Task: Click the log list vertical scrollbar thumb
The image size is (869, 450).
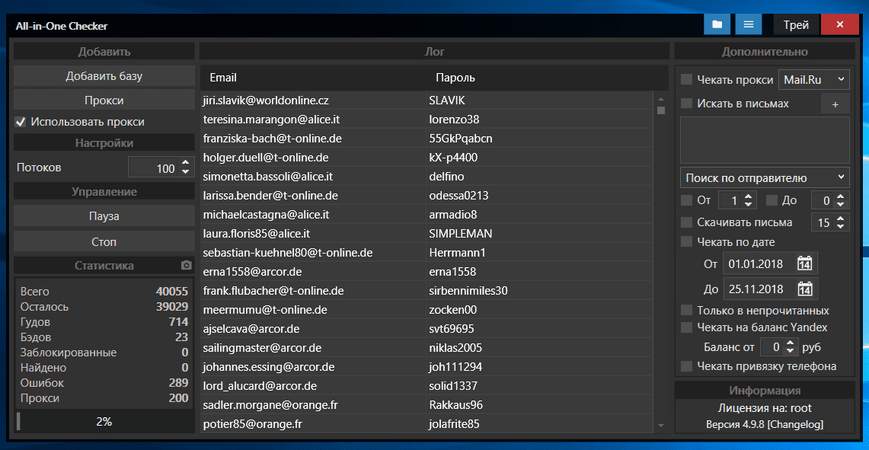Action: [661, 106]
